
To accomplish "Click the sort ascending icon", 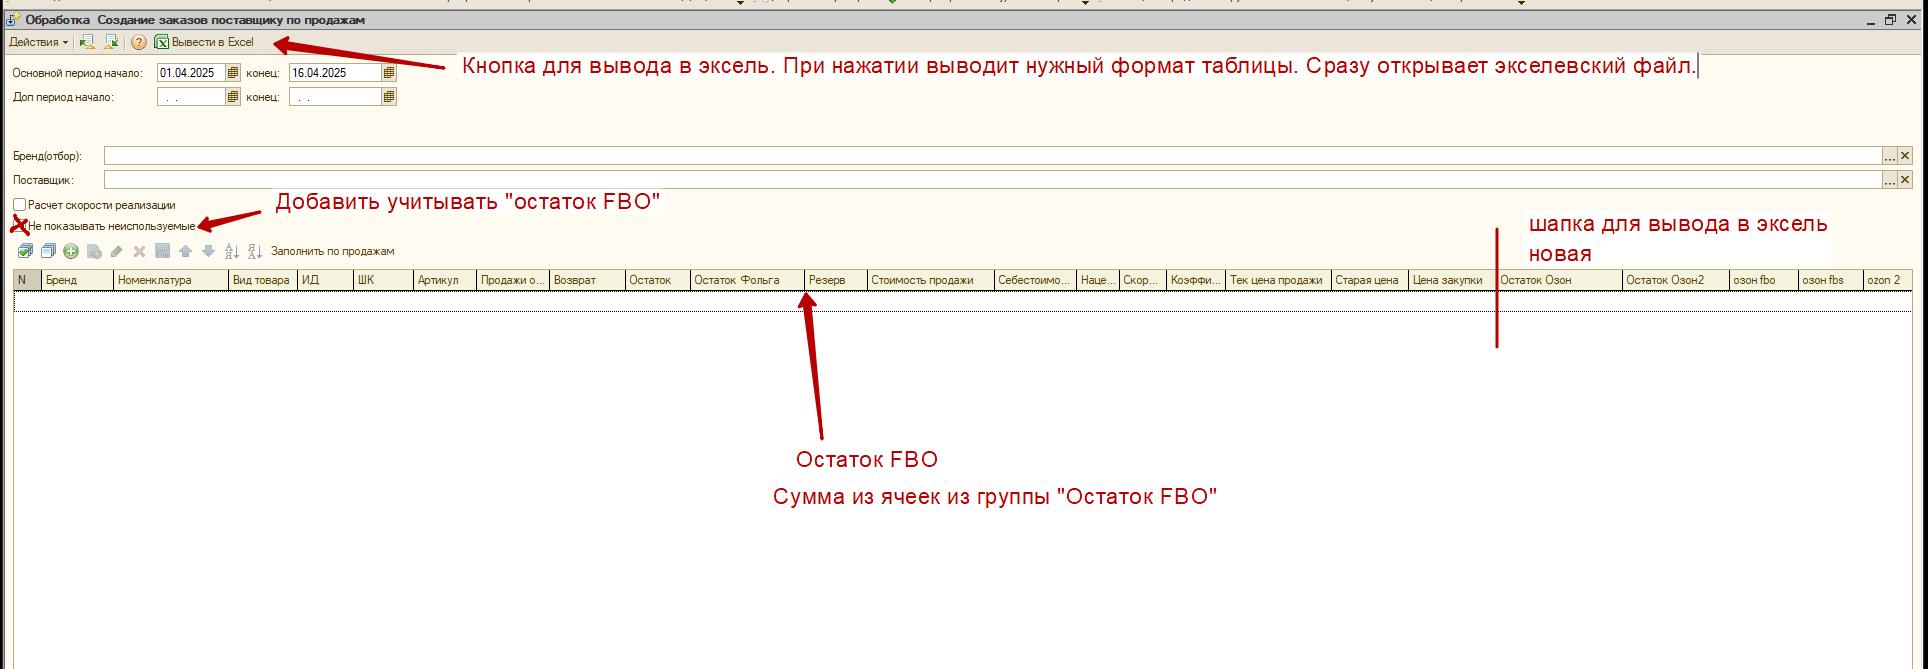I will click(231, 252).
